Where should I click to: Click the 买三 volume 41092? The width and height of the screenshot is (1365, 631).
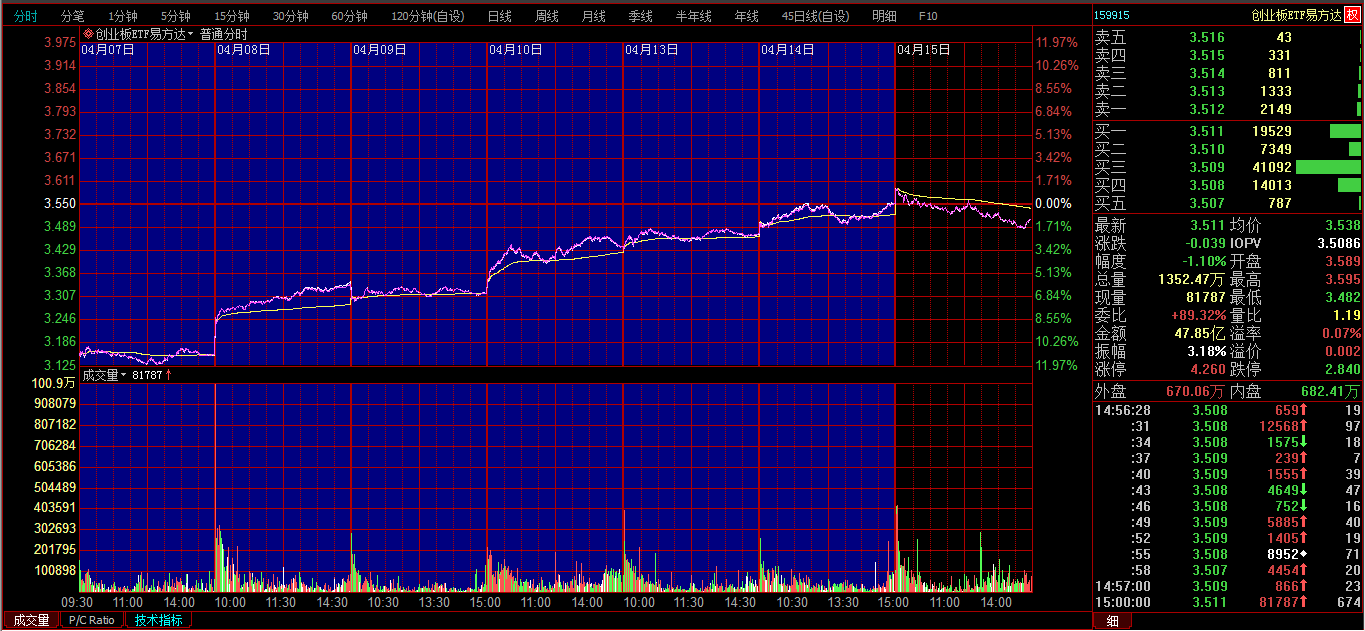1272,167
